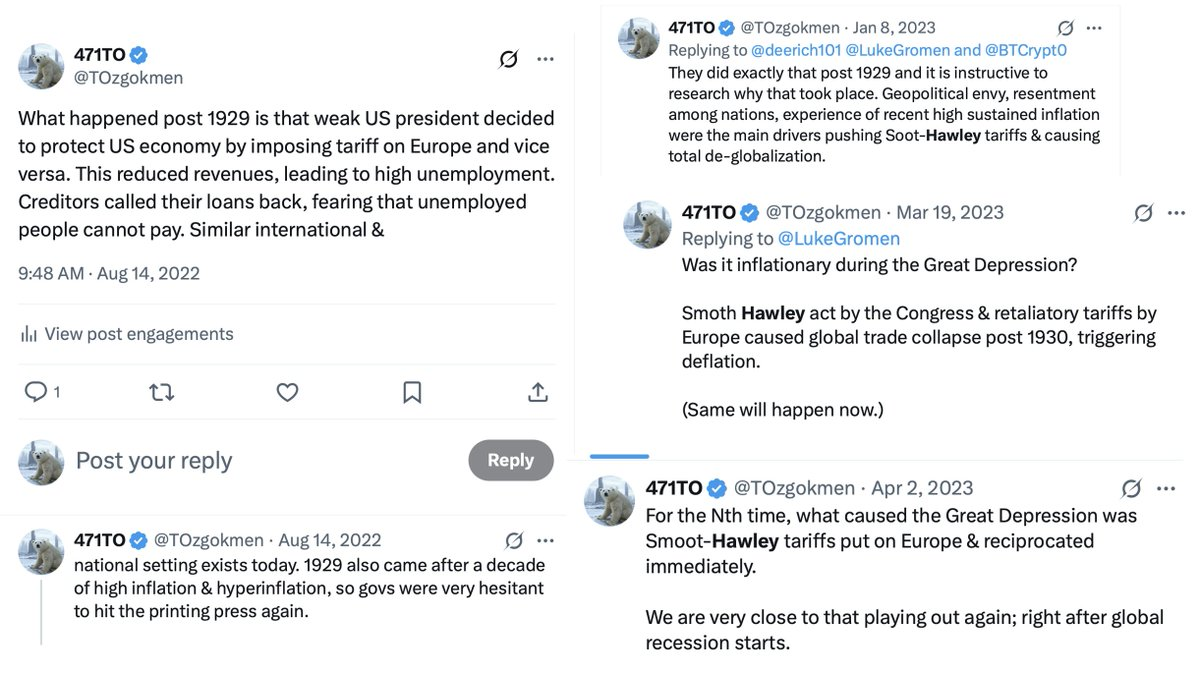
Task: Click Grok icon on the Apr 2, 2023 tweet
Action: coord(1131,488)
